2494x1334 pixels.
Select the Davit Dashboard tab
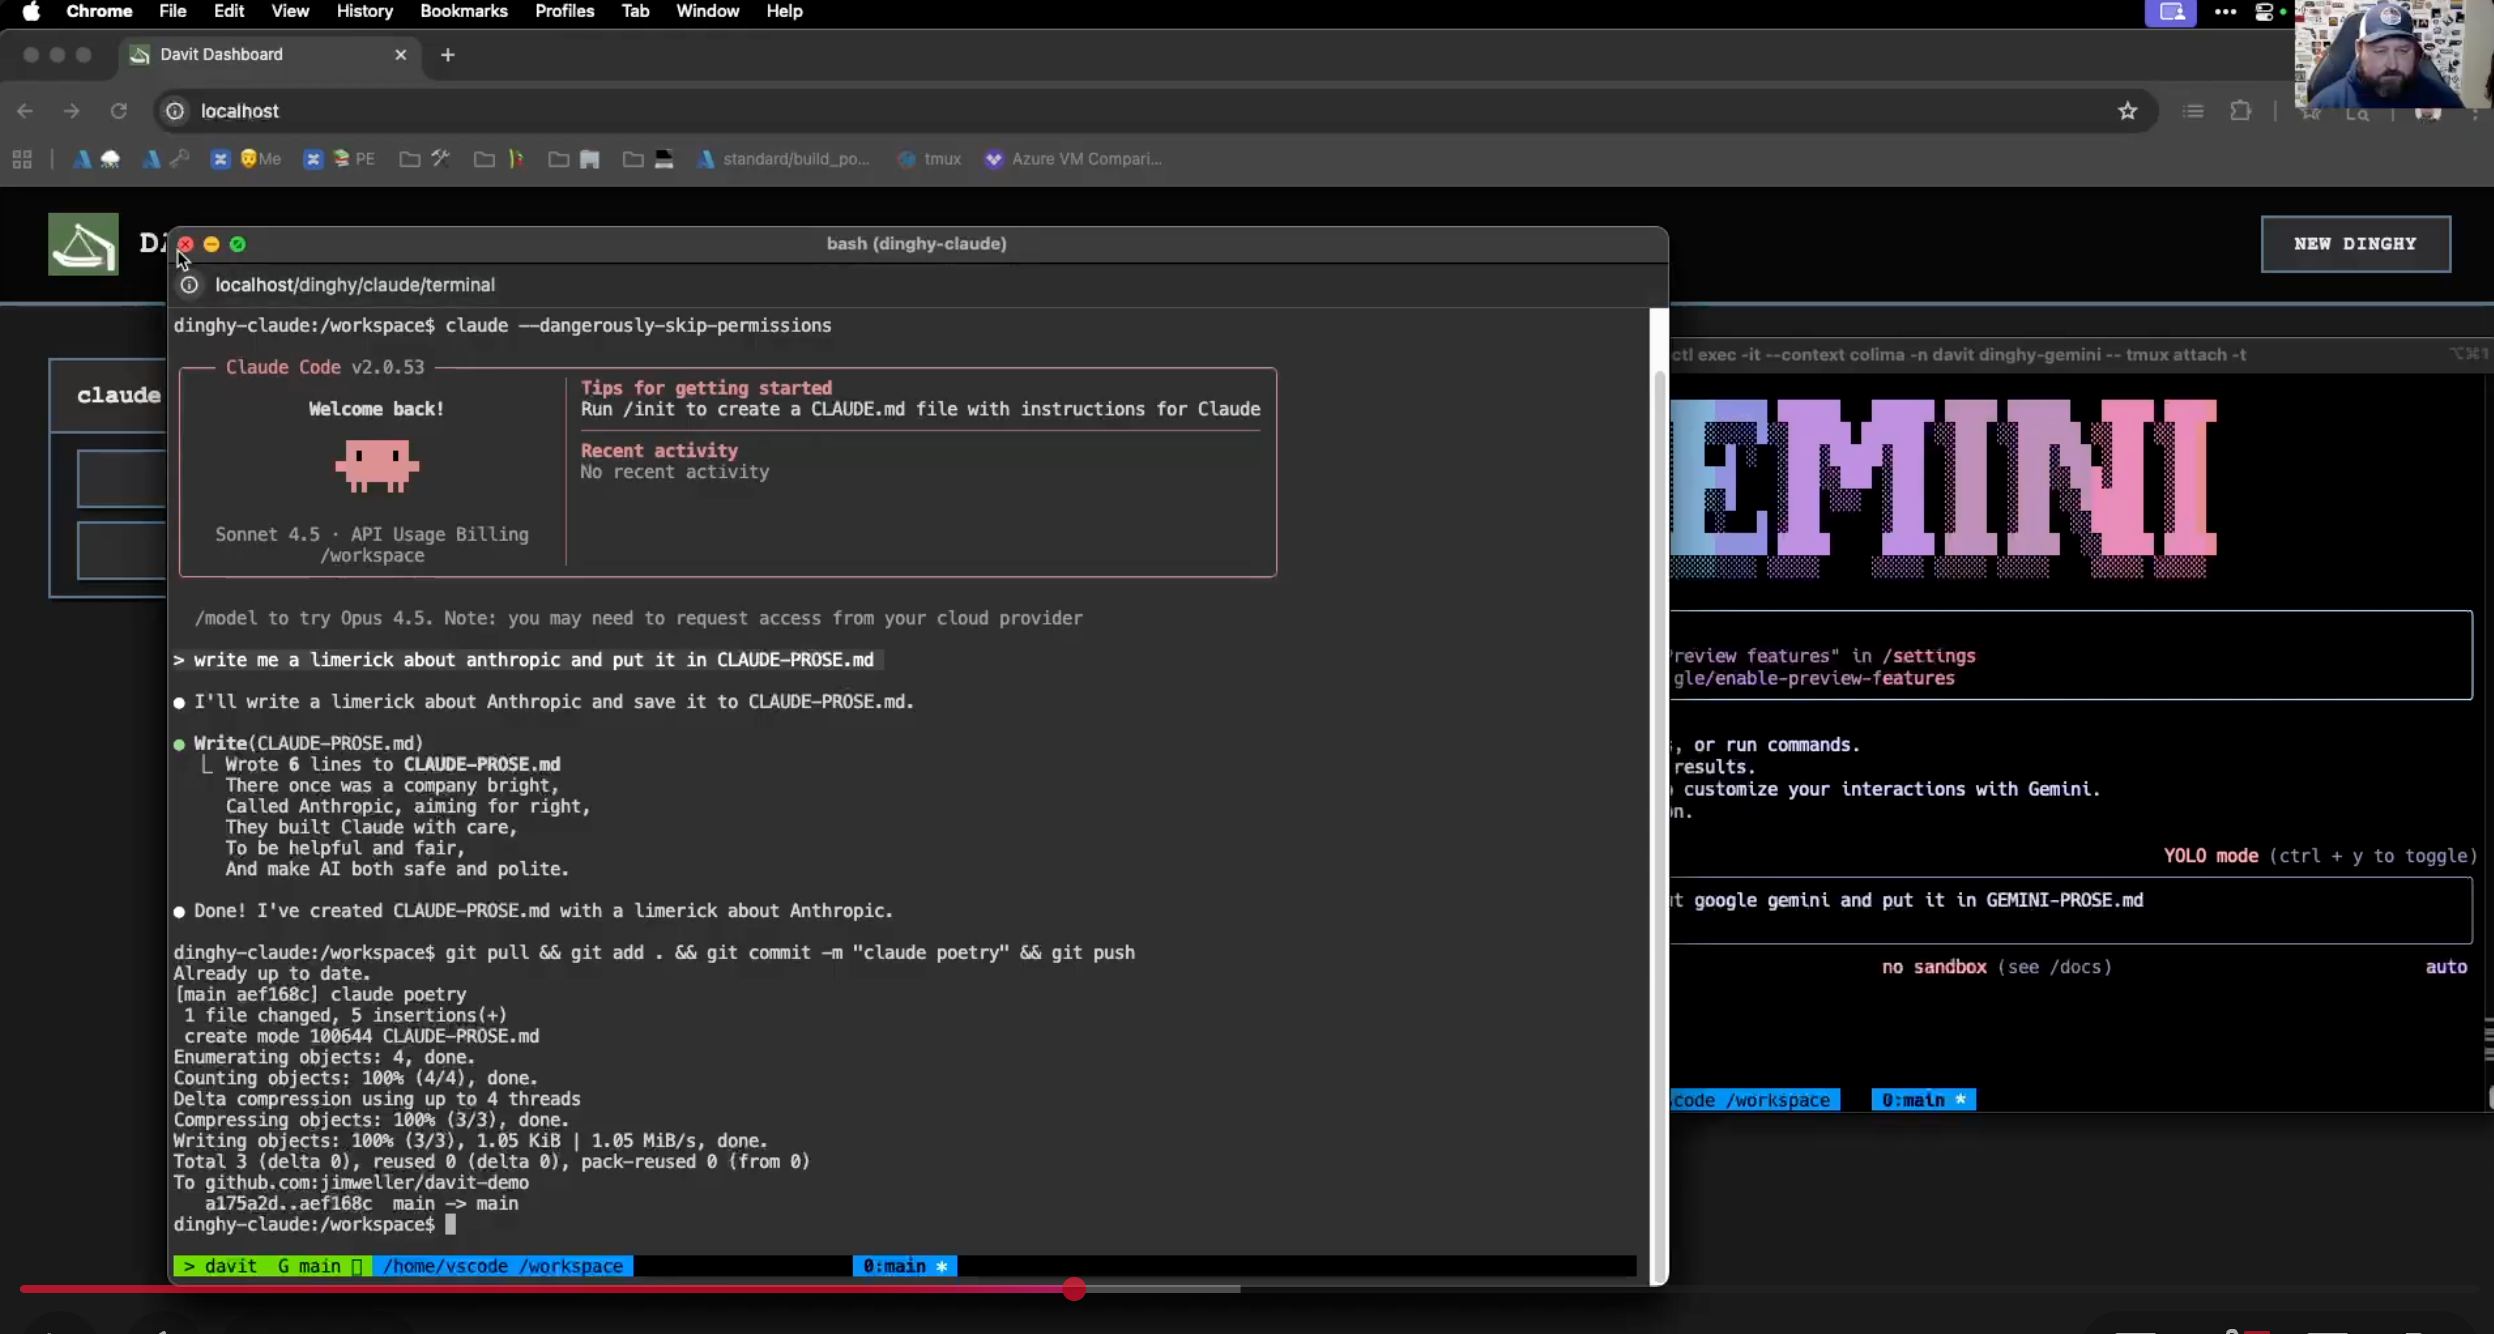(x=222, y=55)
